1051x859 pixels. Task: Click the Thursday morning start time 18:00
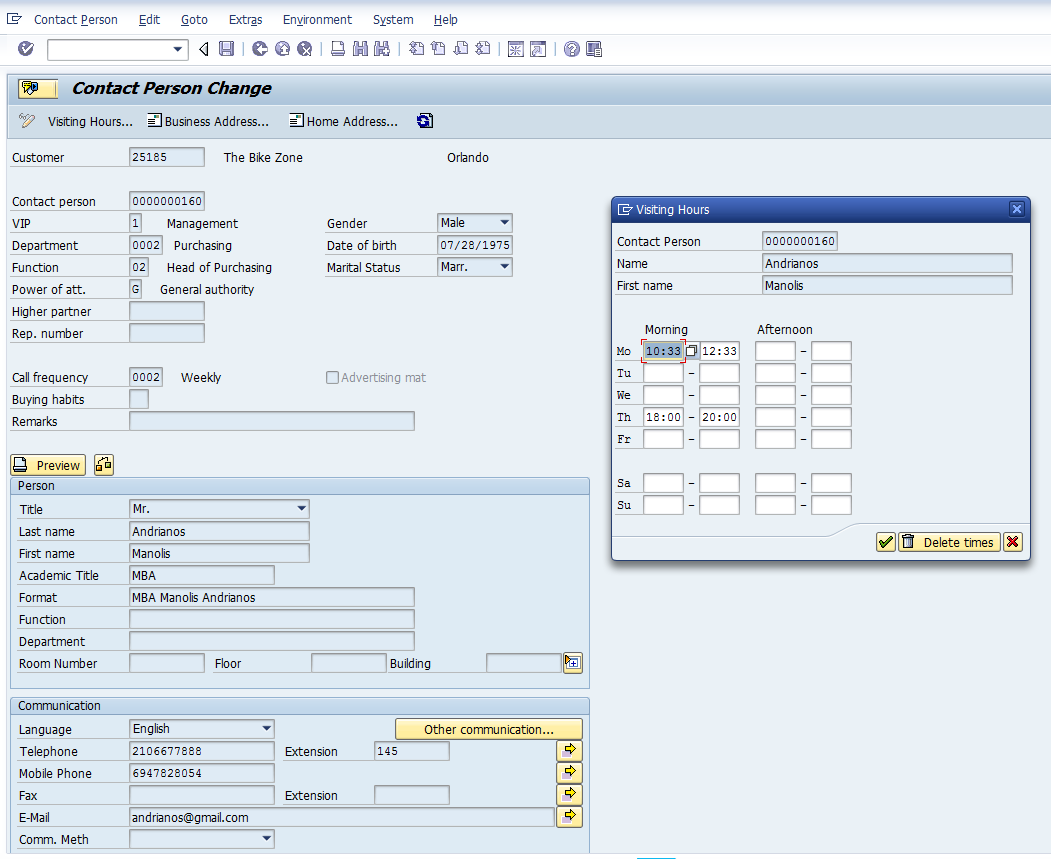click(663, 417)
